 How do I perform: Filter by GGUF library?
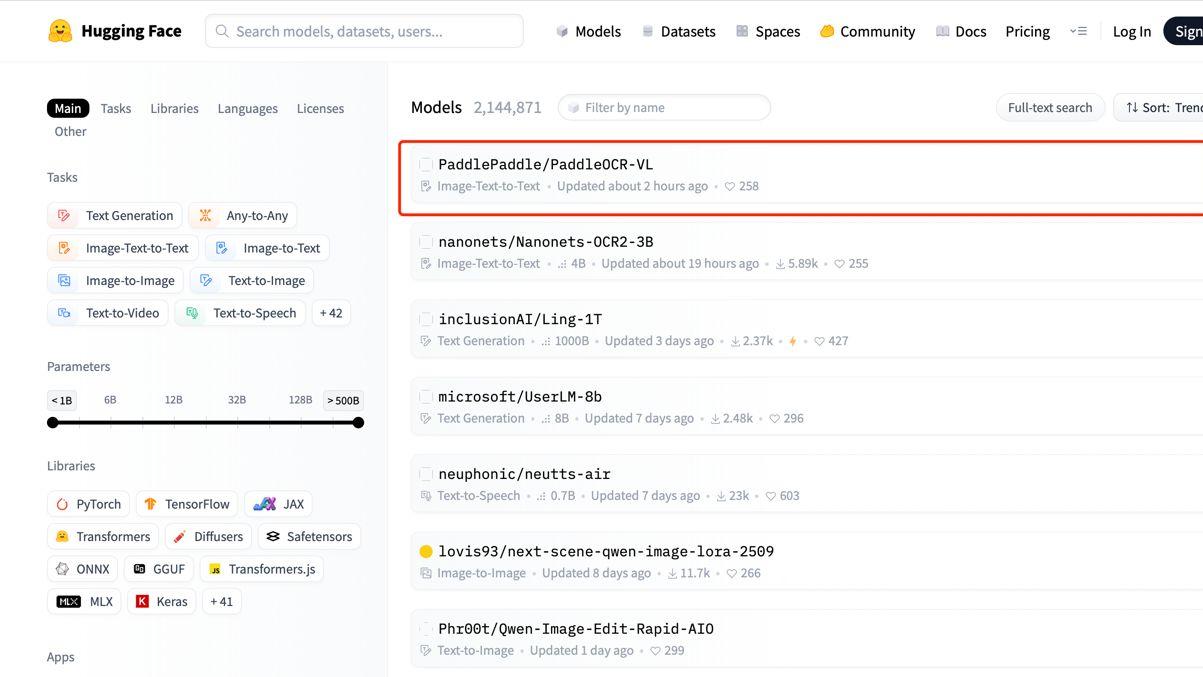pyautogui.click(x=159, y=569)
